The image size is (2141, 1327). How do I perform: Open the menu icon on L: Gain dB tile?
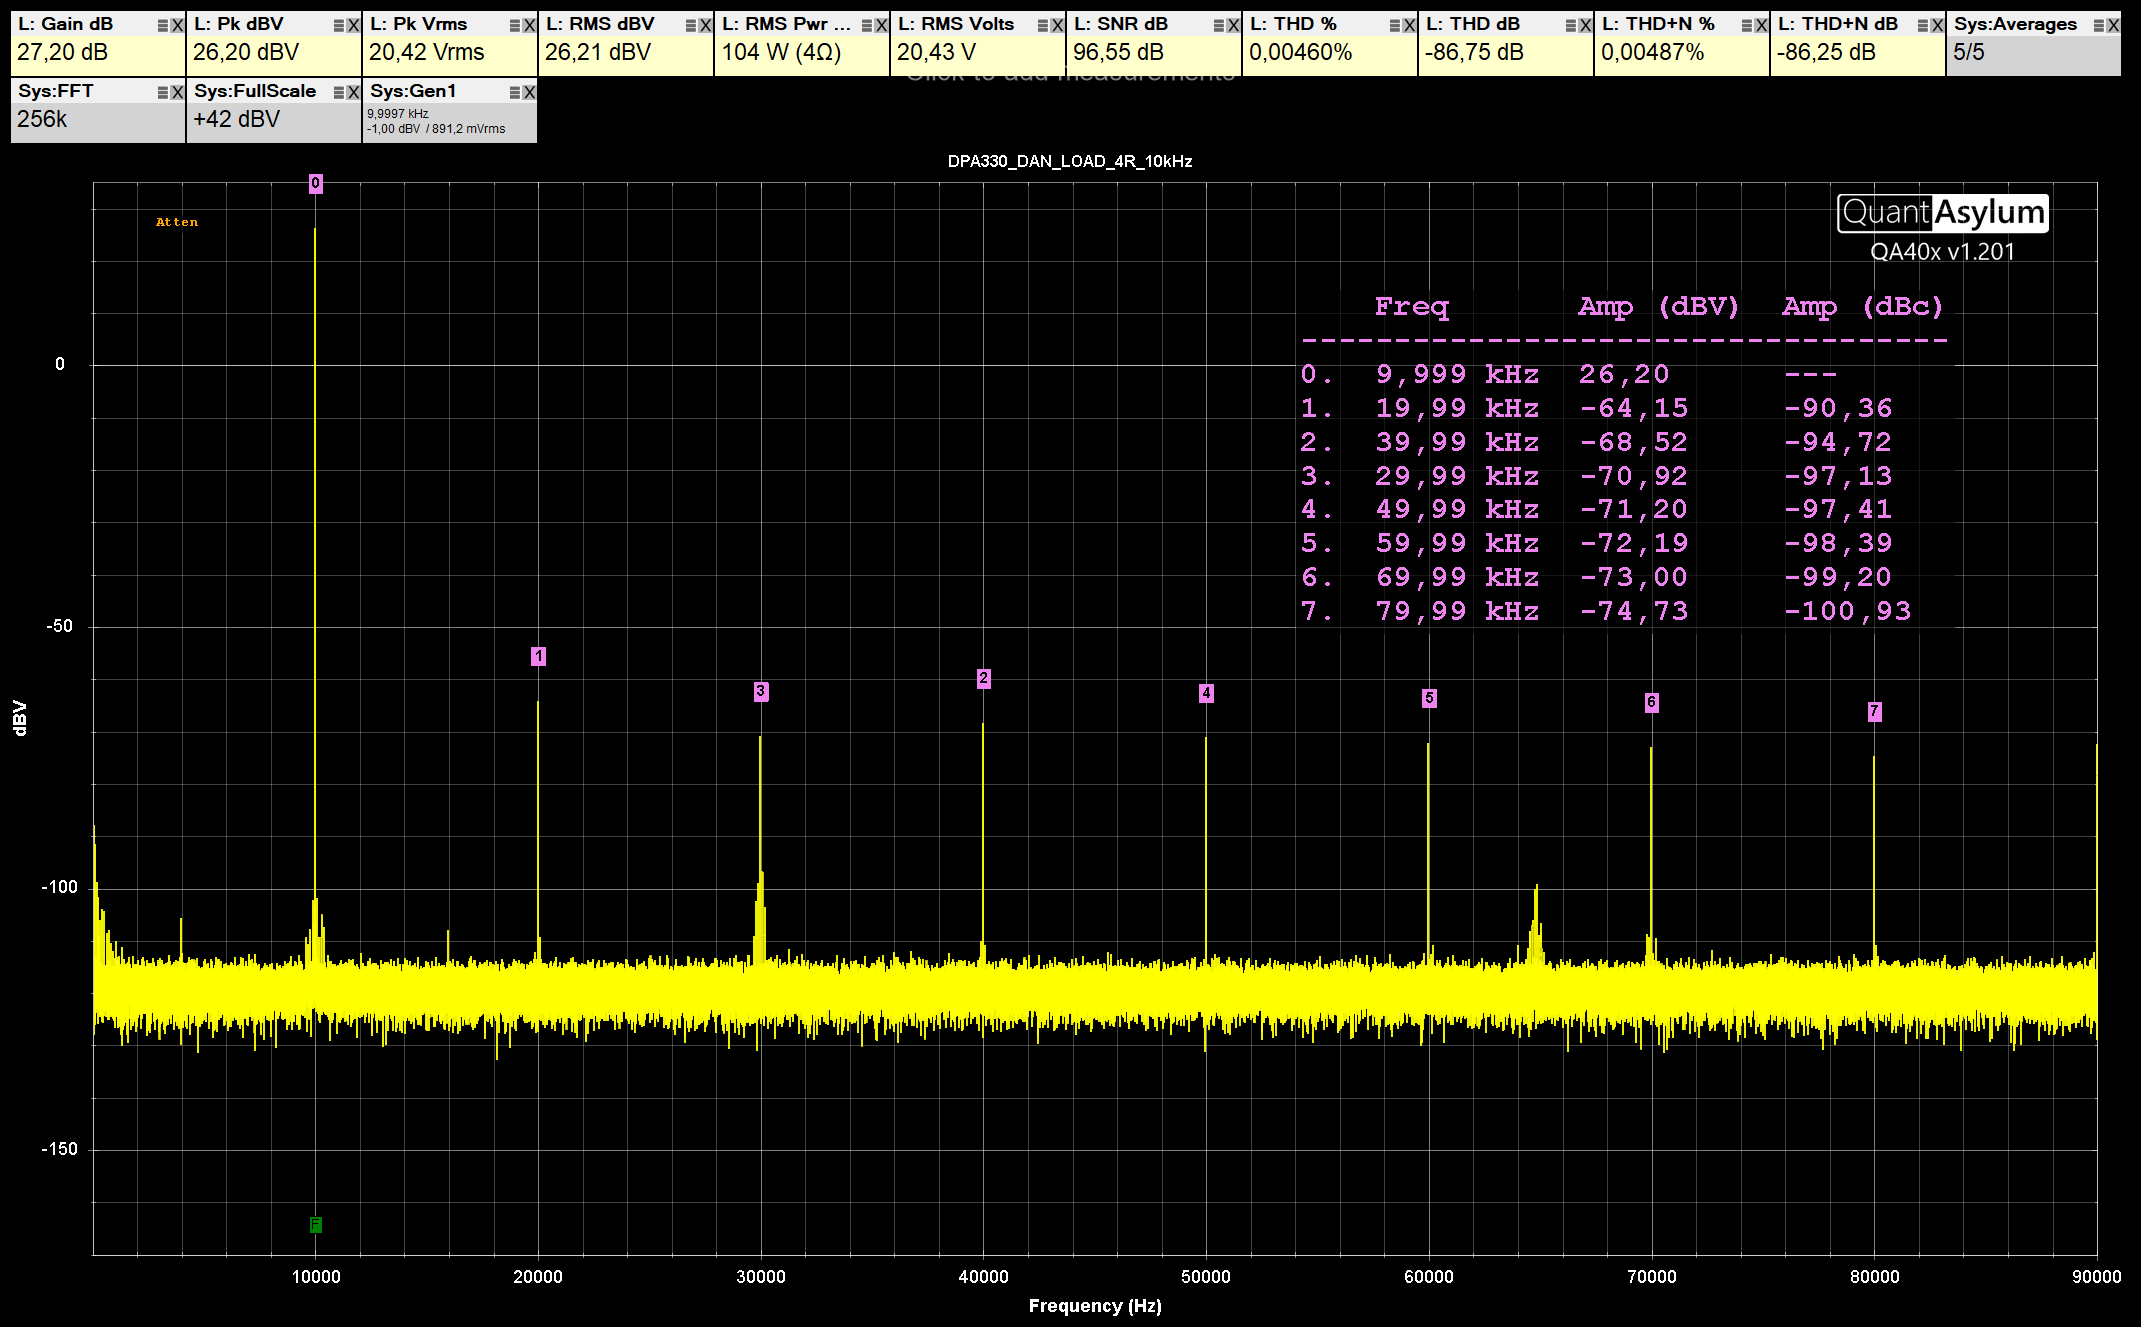(163, 25)
